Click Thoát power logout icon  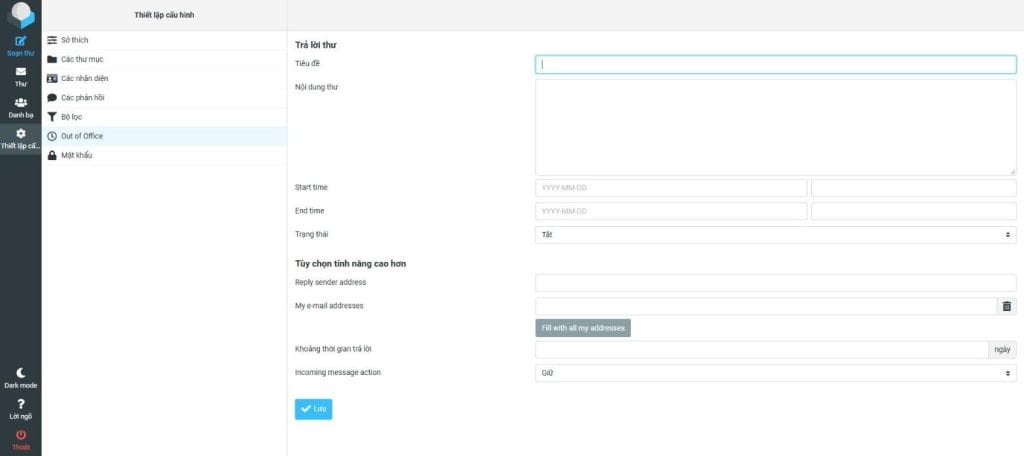(x=21, y=434)
